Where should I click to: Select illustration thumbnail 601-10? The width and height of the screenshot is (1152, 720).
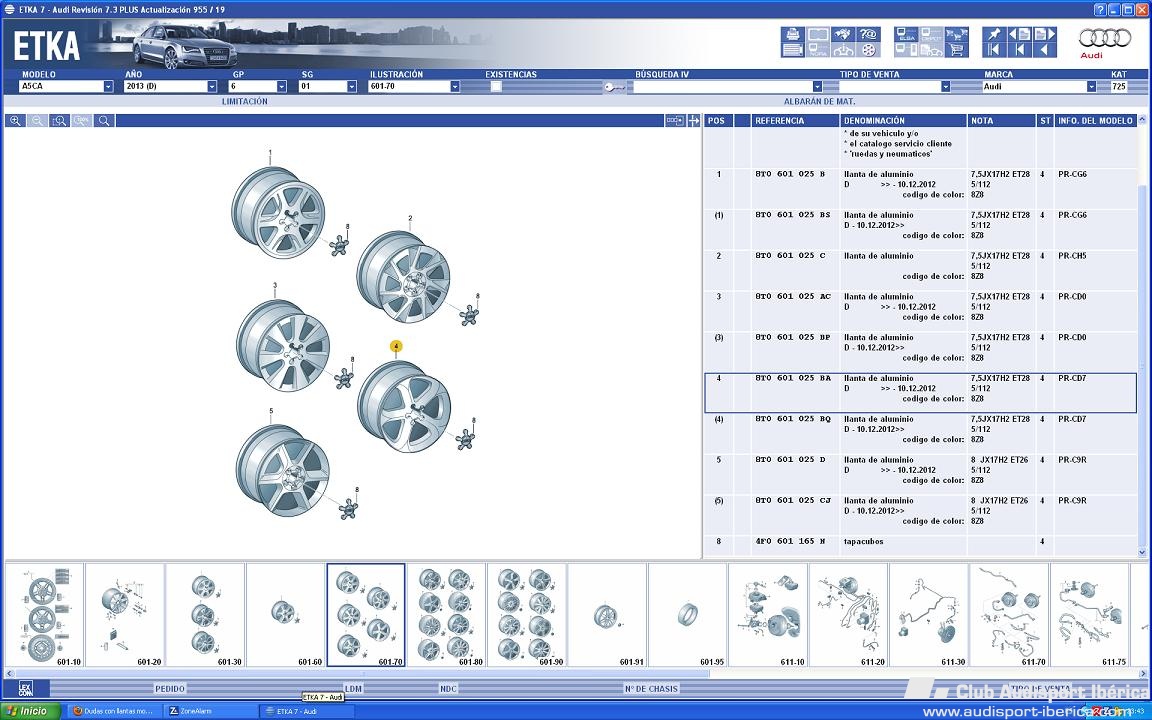[44, 615]
